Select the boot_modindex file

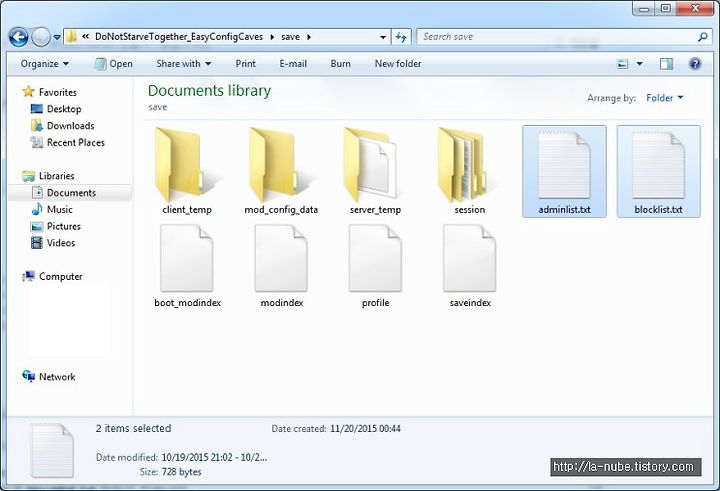point(187,265)
